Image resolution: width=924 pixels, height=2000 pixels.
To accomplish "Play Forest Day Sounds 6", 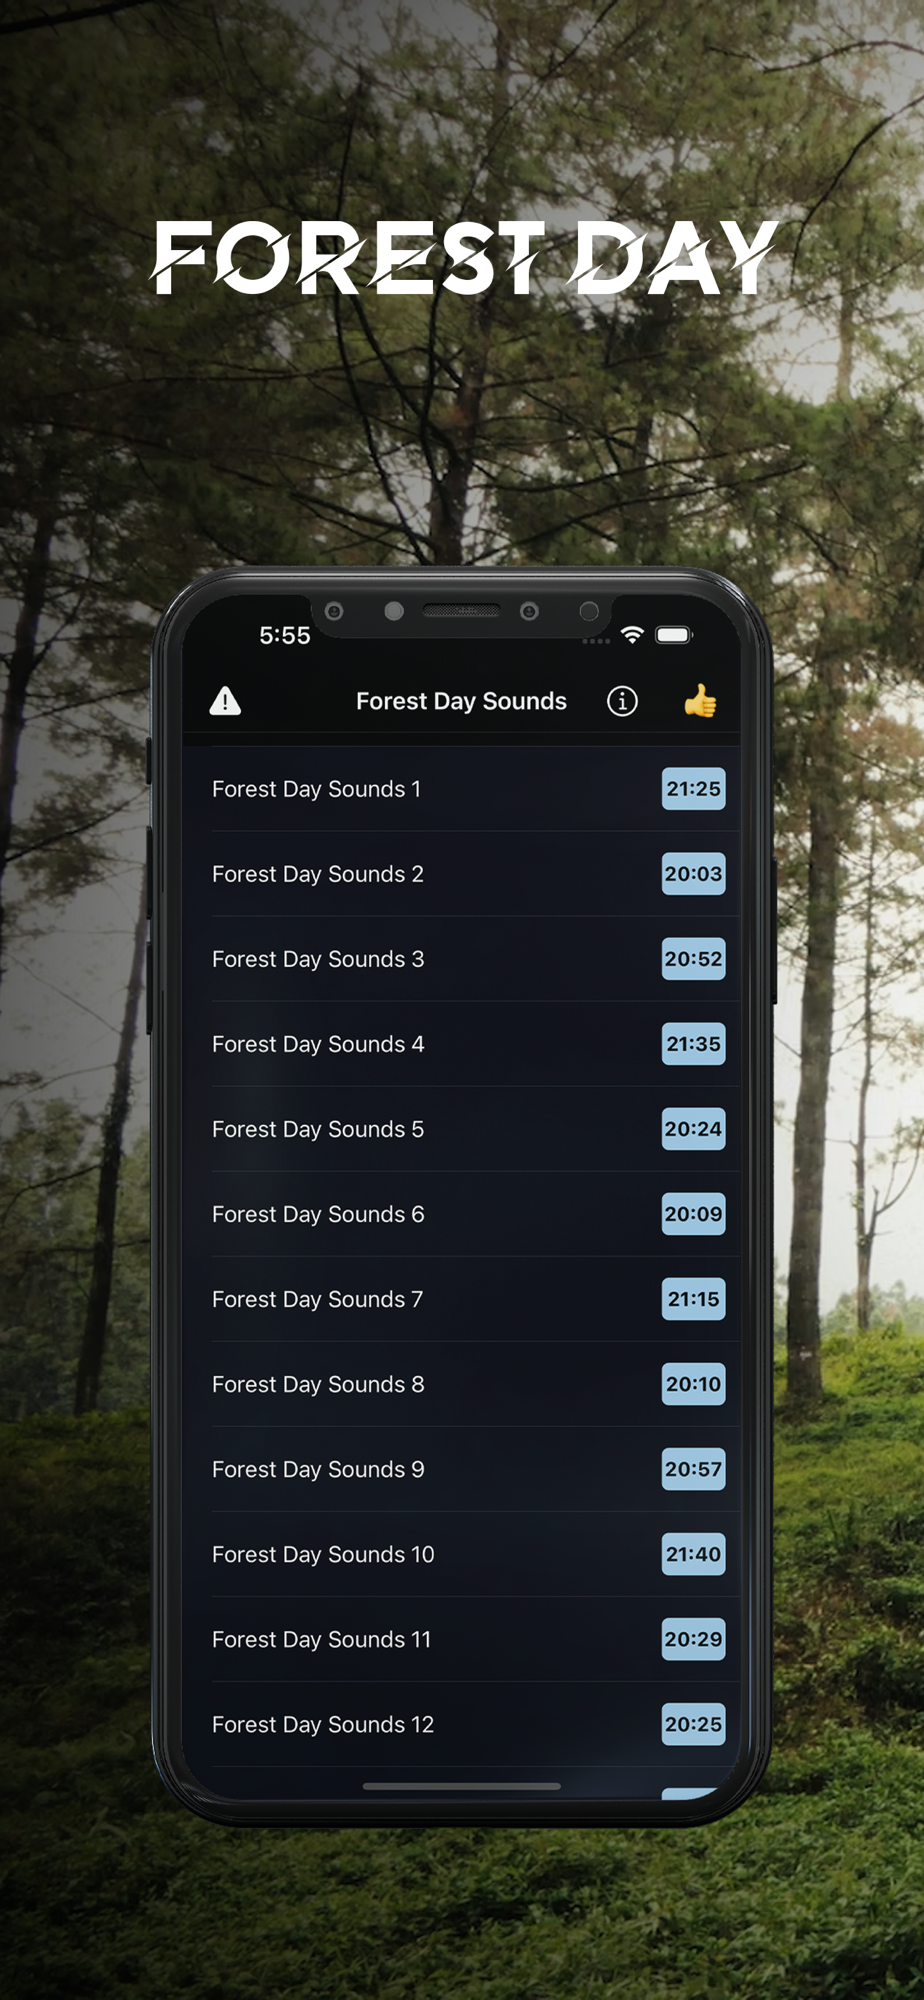I will coord(462,1214).
